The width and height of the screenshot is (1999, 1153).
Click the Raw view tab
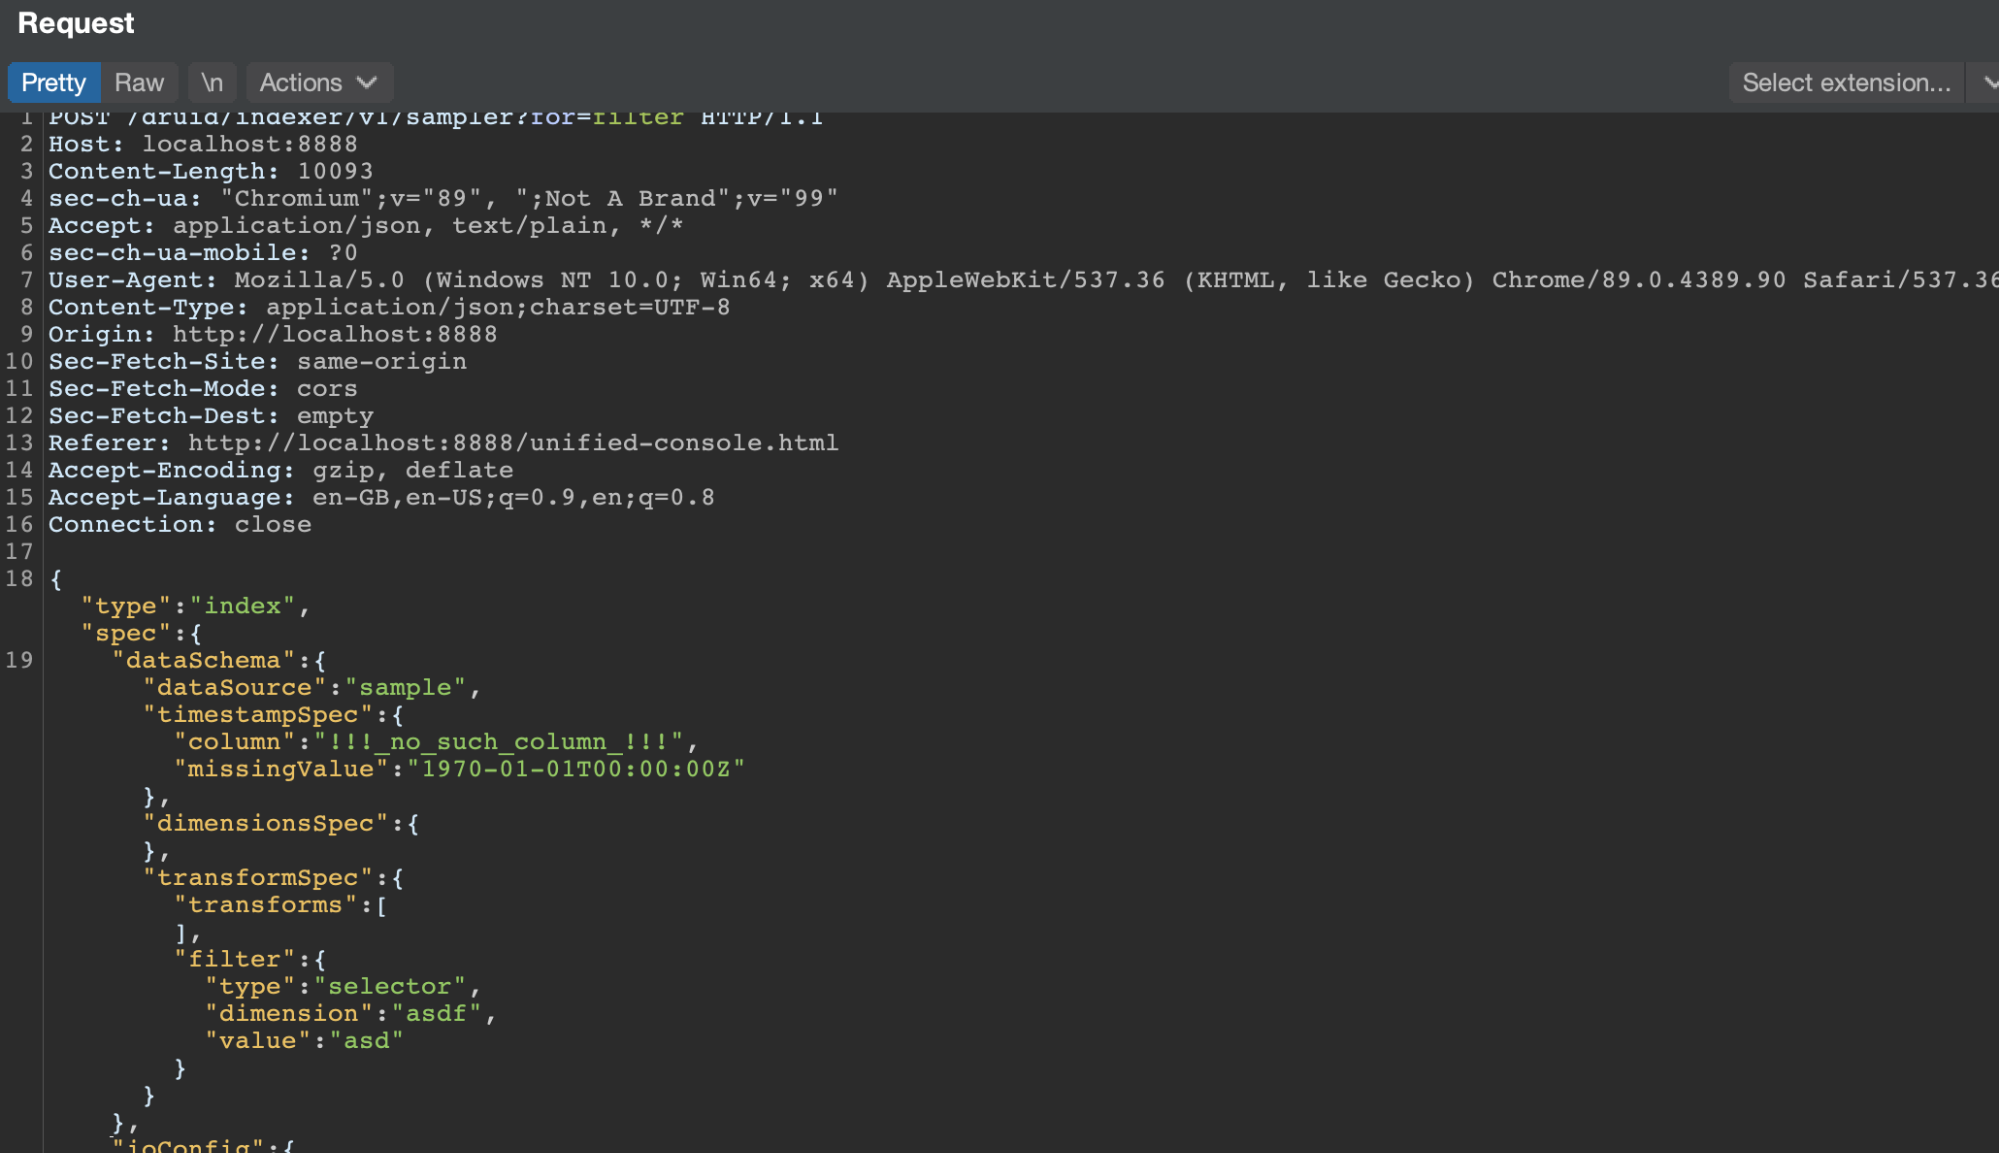click(x=140, y=82)
